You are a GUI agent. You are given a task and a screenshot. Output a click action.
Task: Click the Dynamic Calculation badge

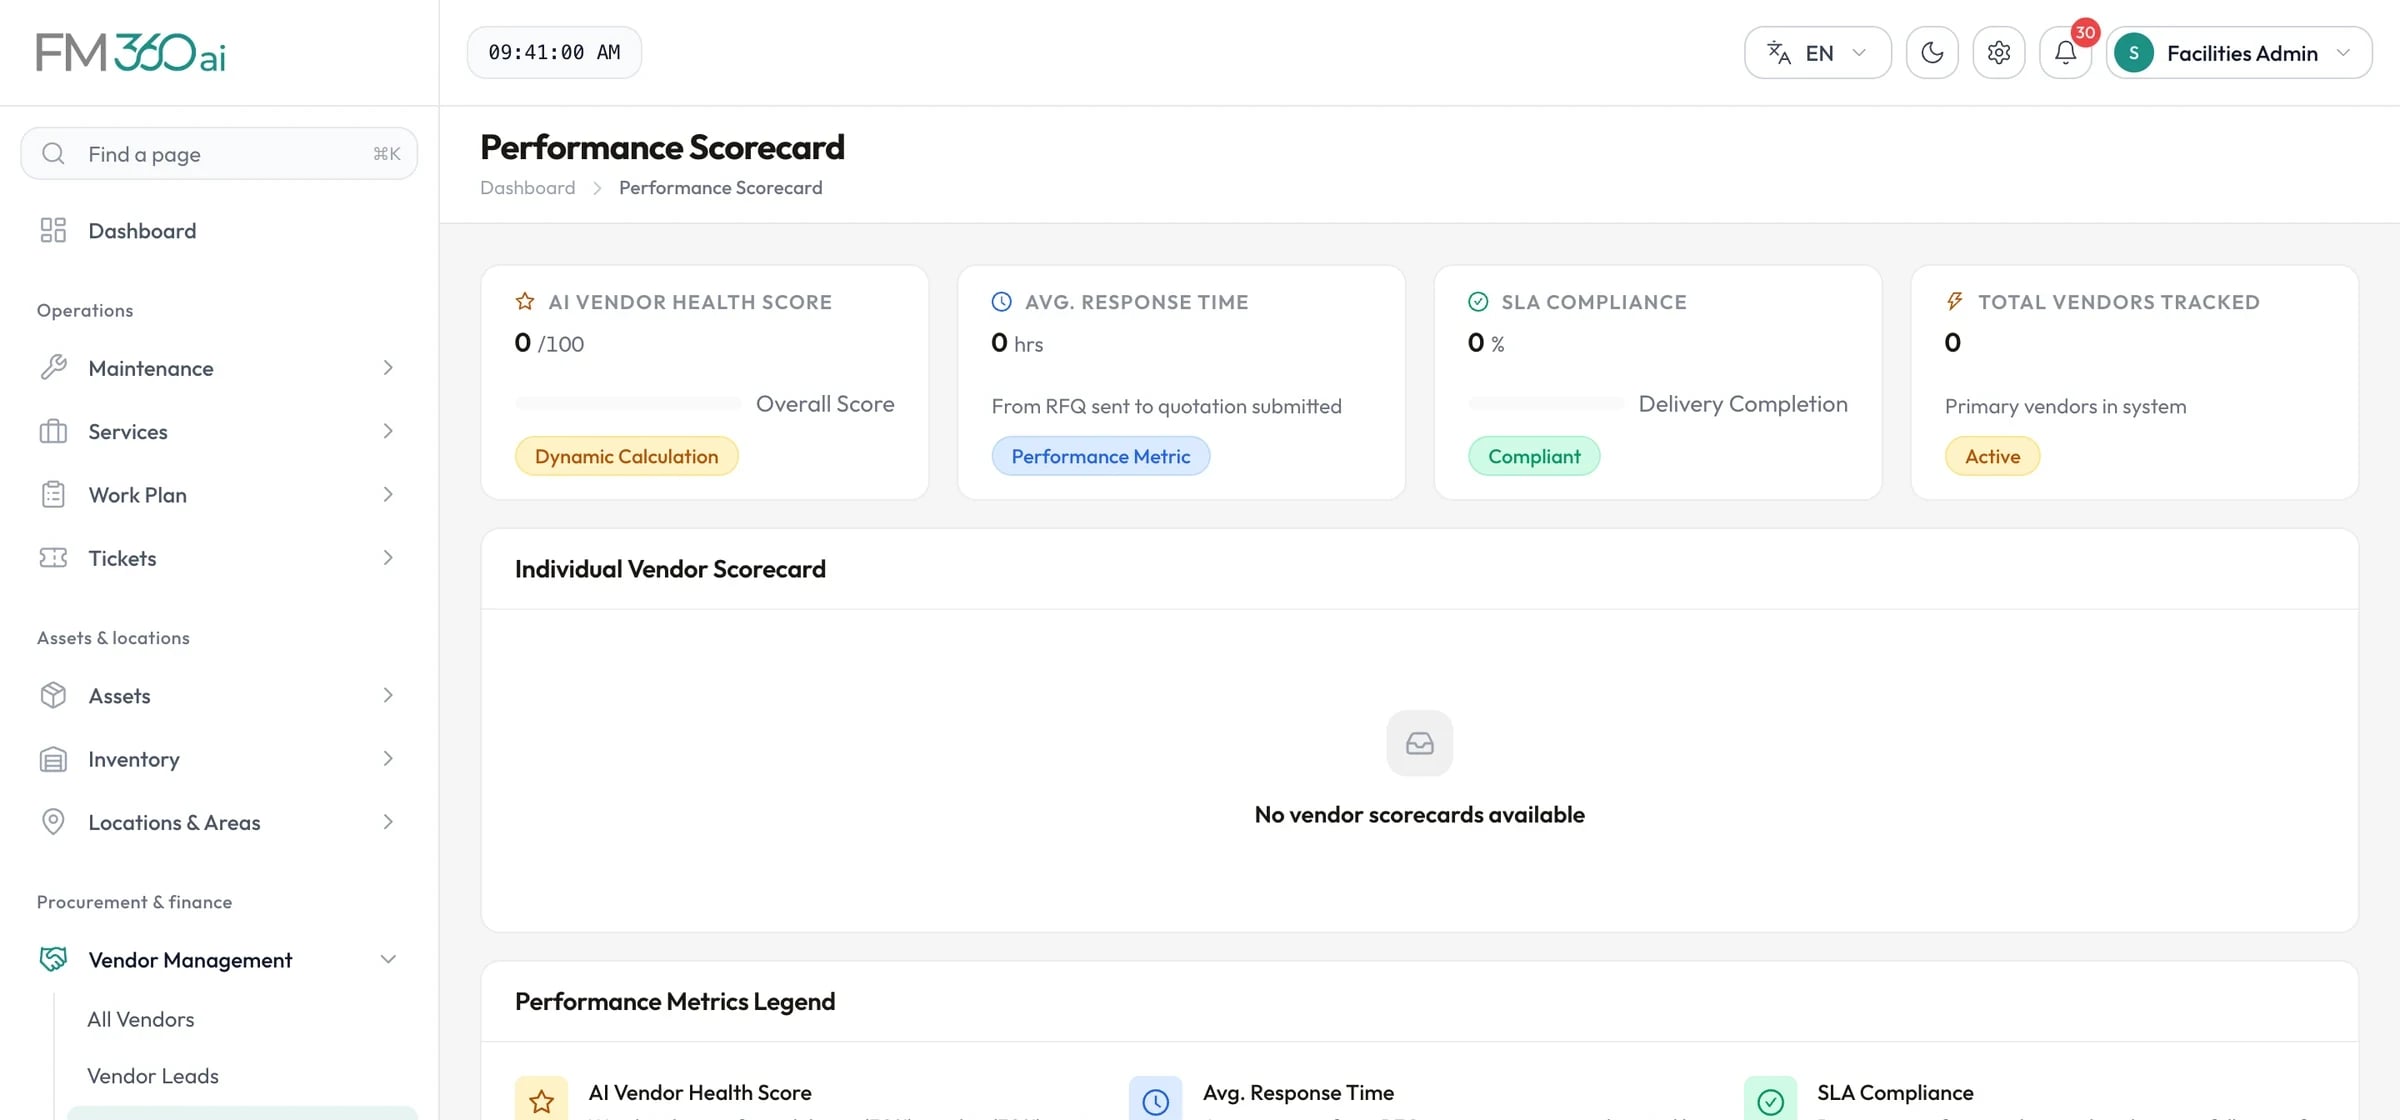click(x=627, y=456)
